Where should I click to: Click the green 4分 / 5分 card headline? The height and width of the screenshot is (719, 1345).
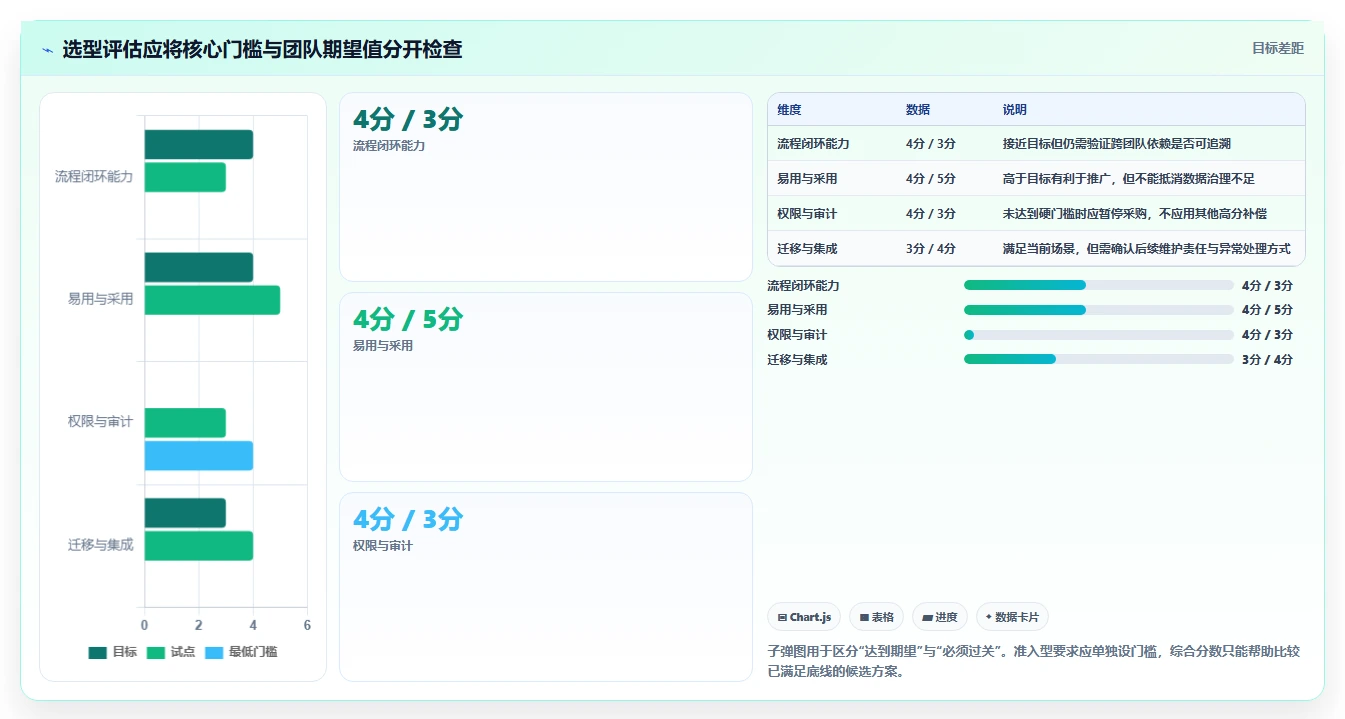[x=408, y=320]
